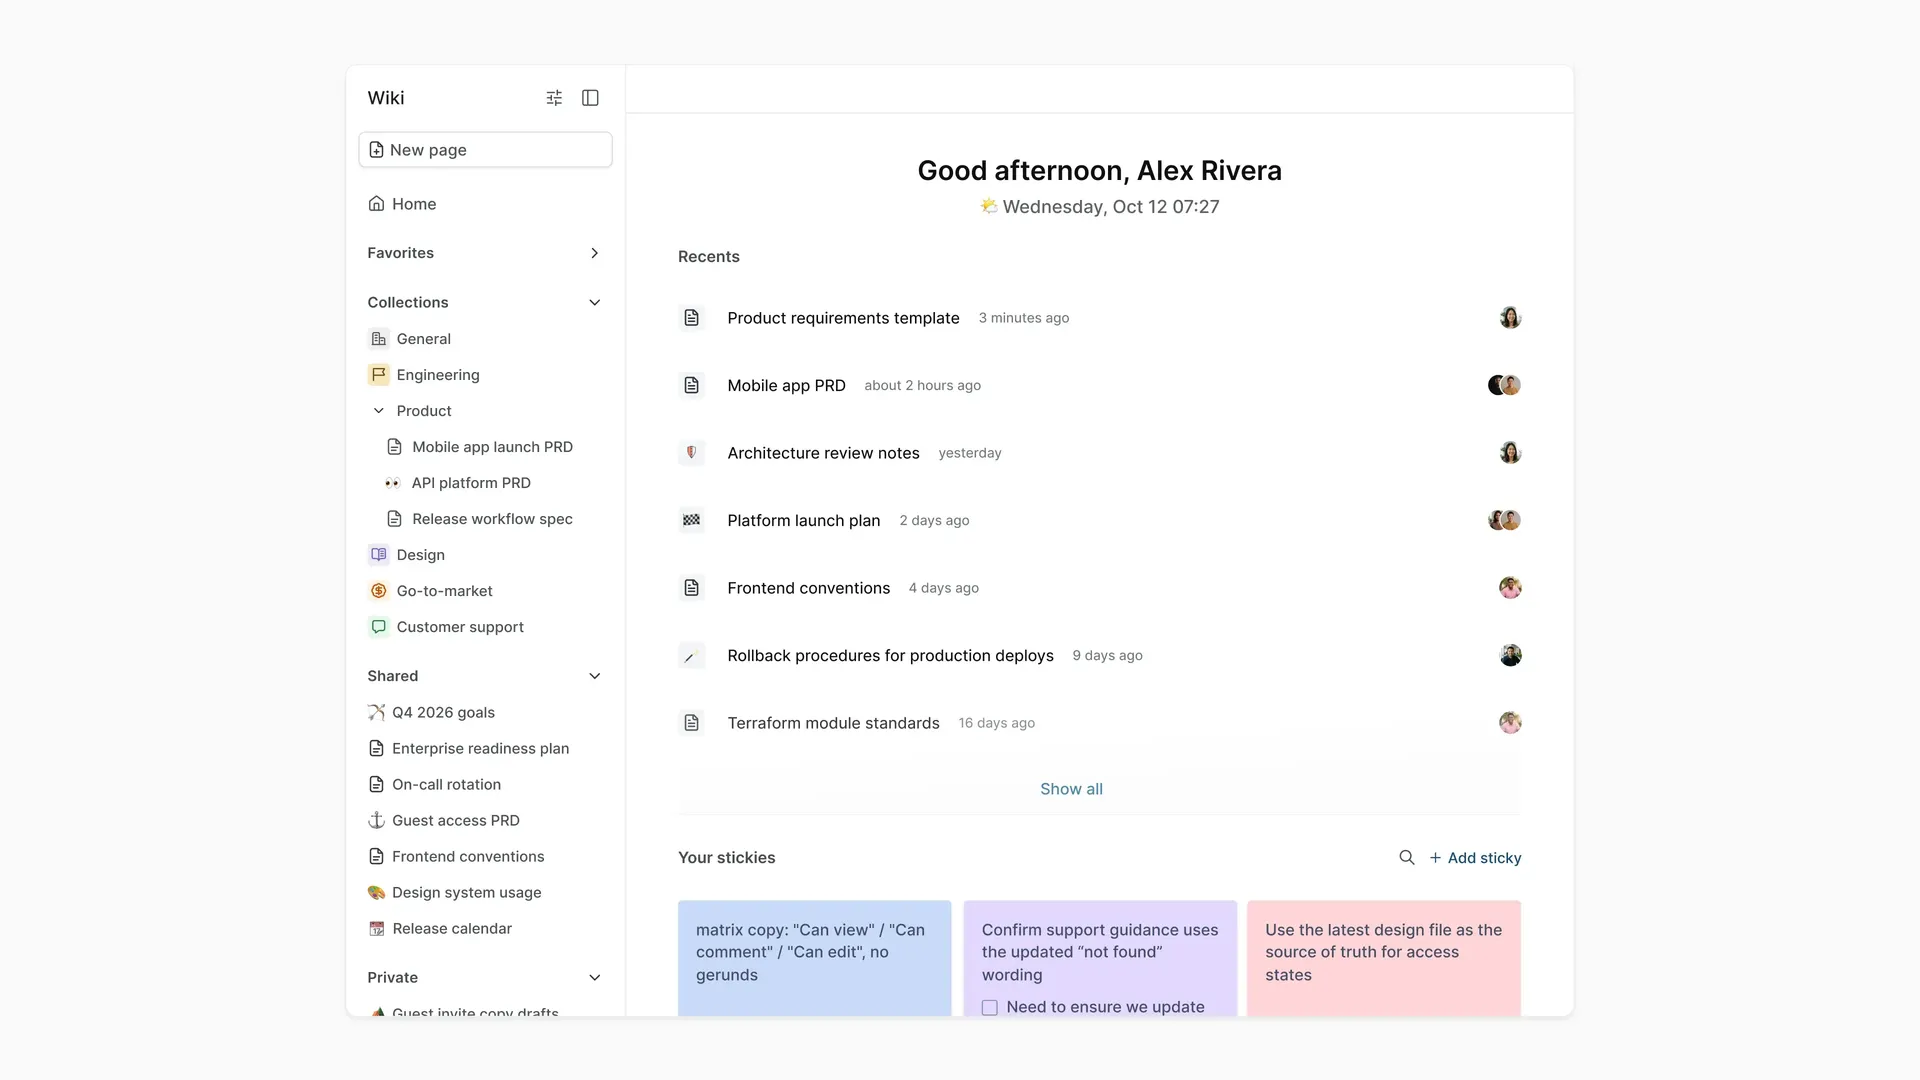
Task: Check the 'Need to ensure we update' checkbox
Action: click(x=989, y=1007)
